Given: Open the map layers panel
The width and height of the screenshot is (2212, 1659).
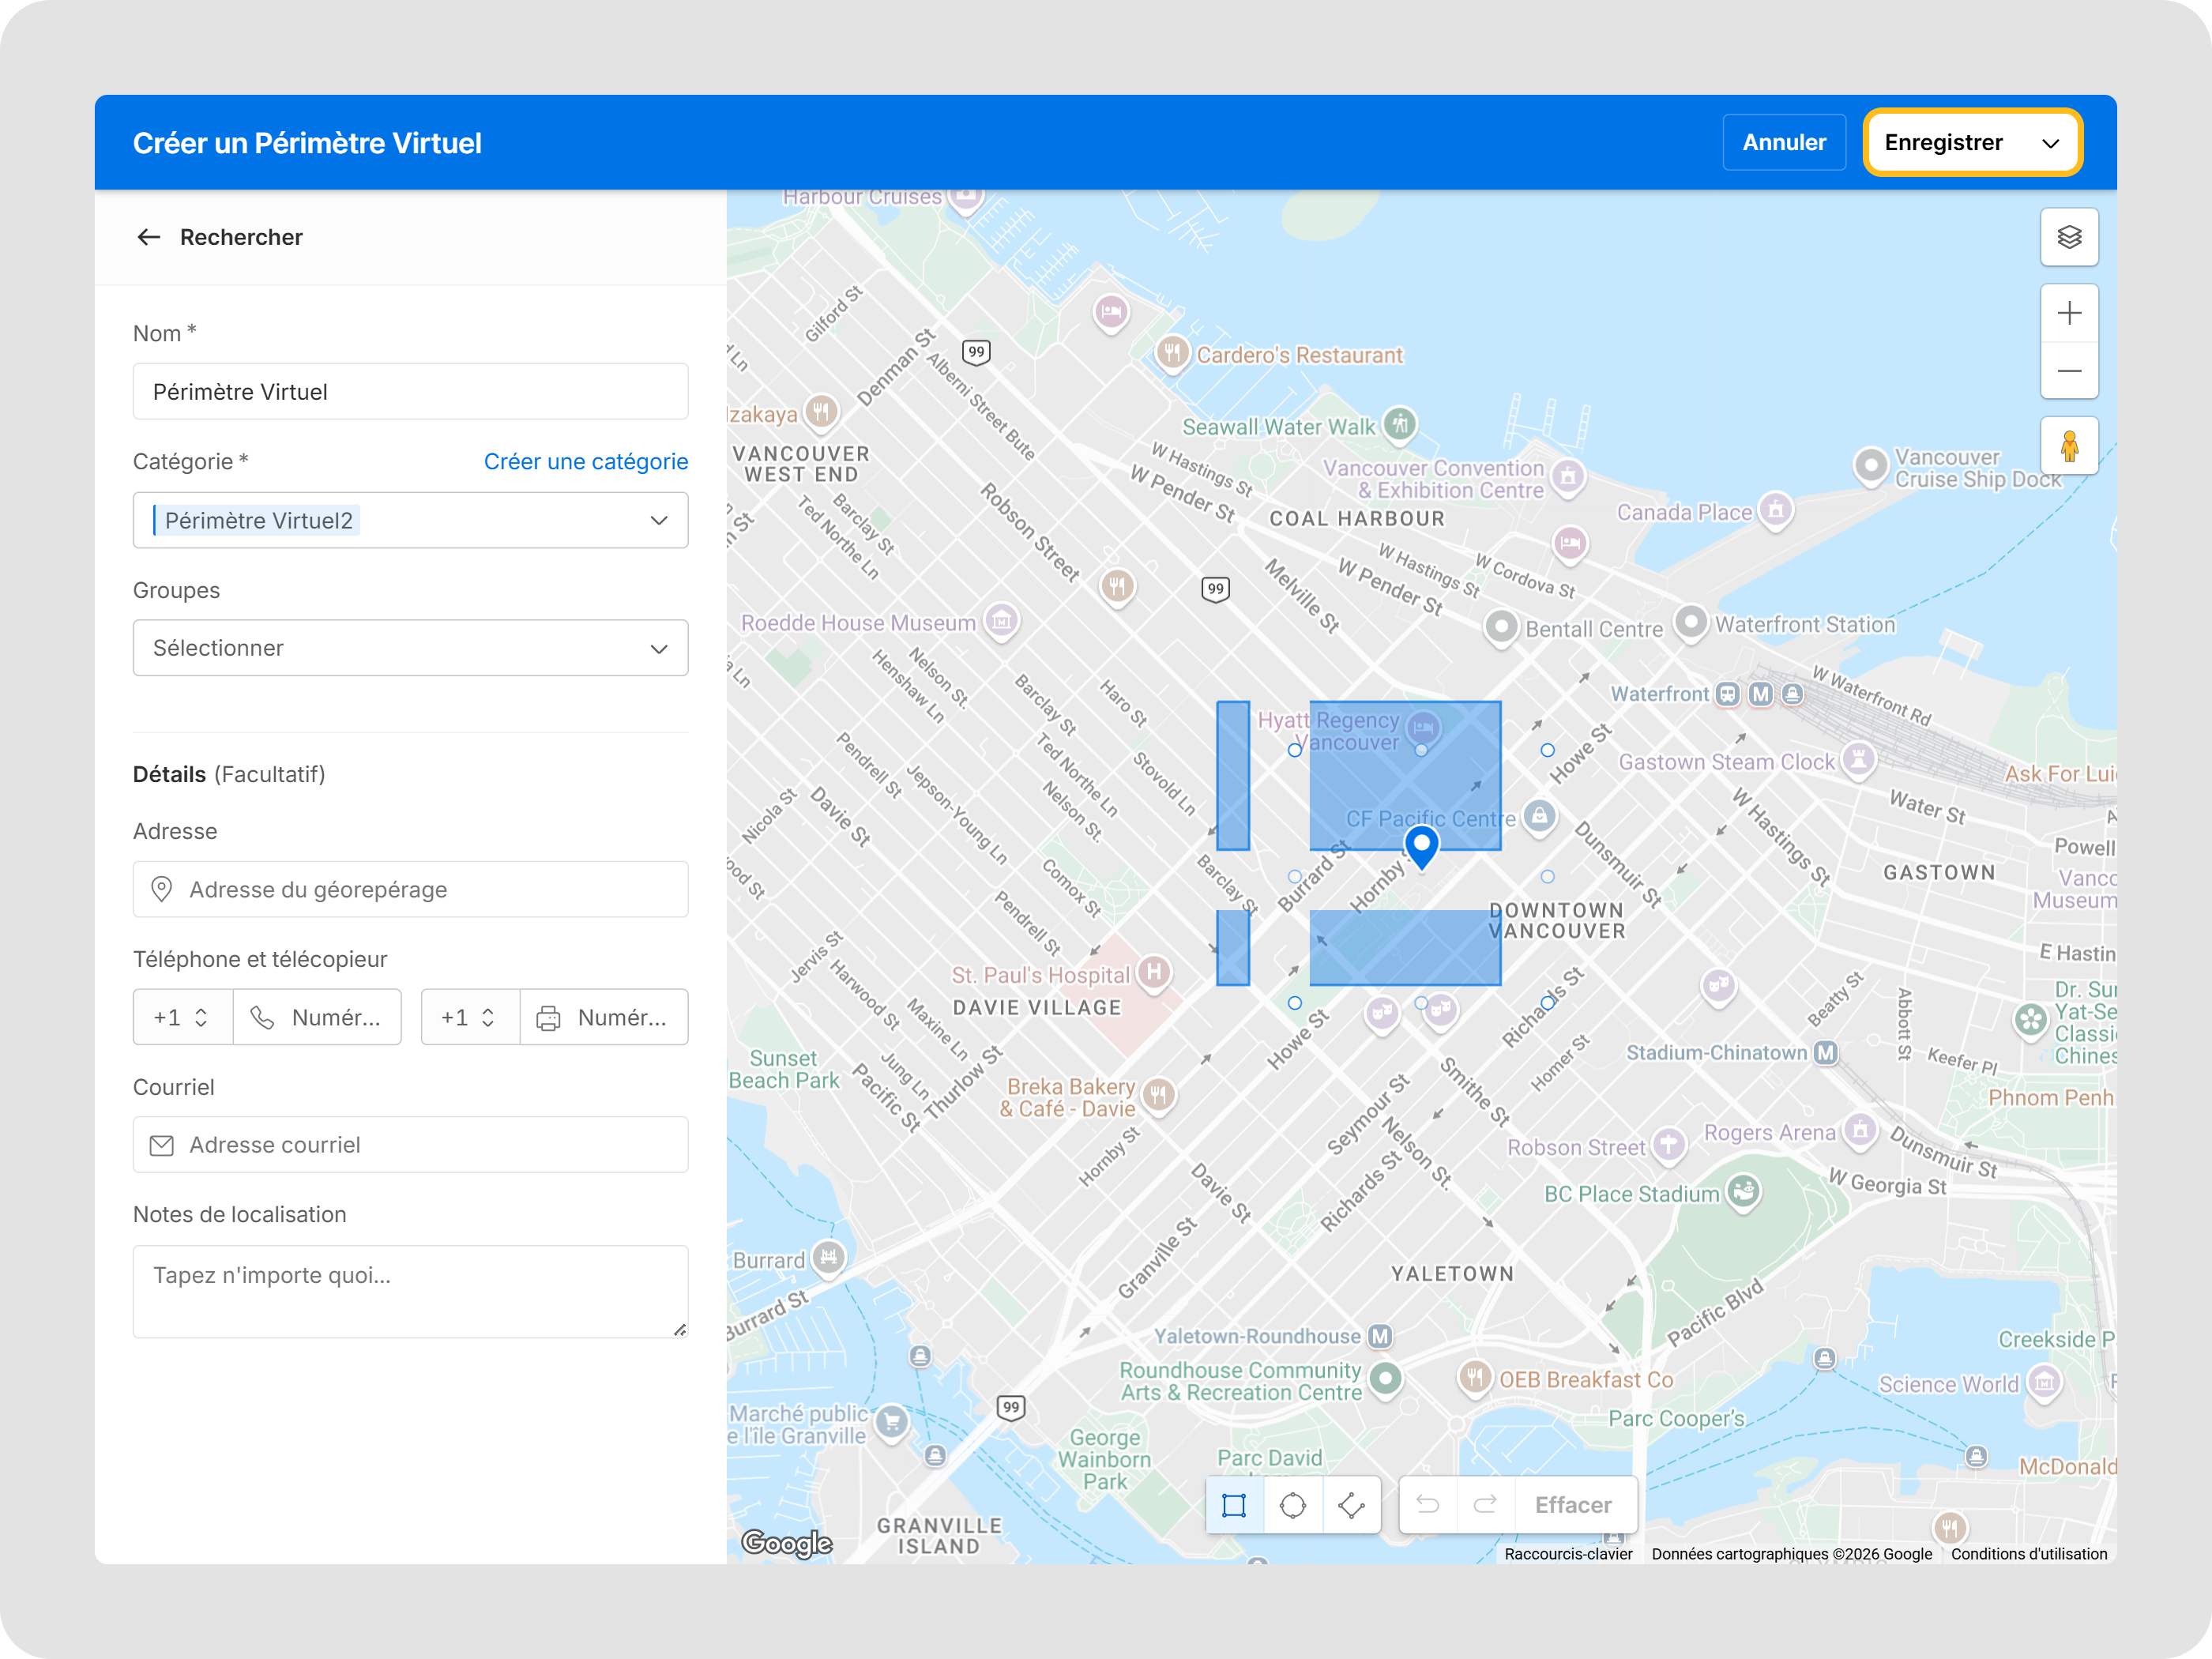Looking at the screenshot, I should pyautogui.click(x=2069, y=237).
